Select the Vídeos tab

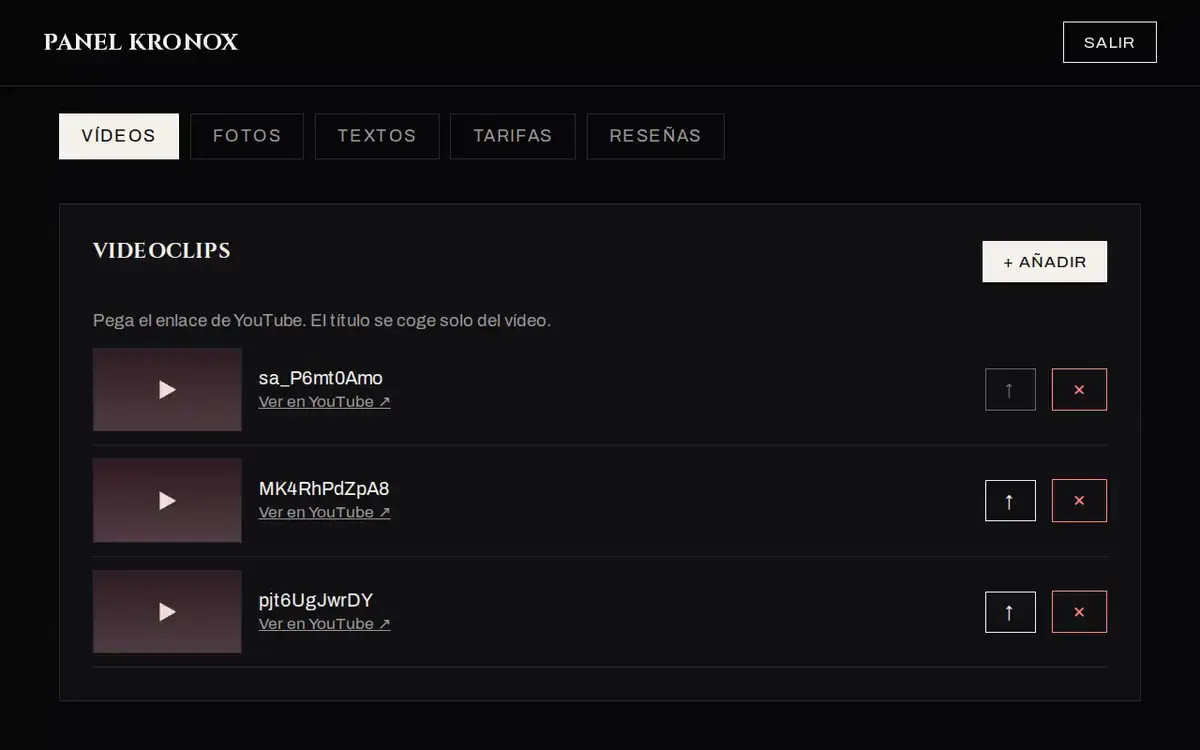pos(119,136)
